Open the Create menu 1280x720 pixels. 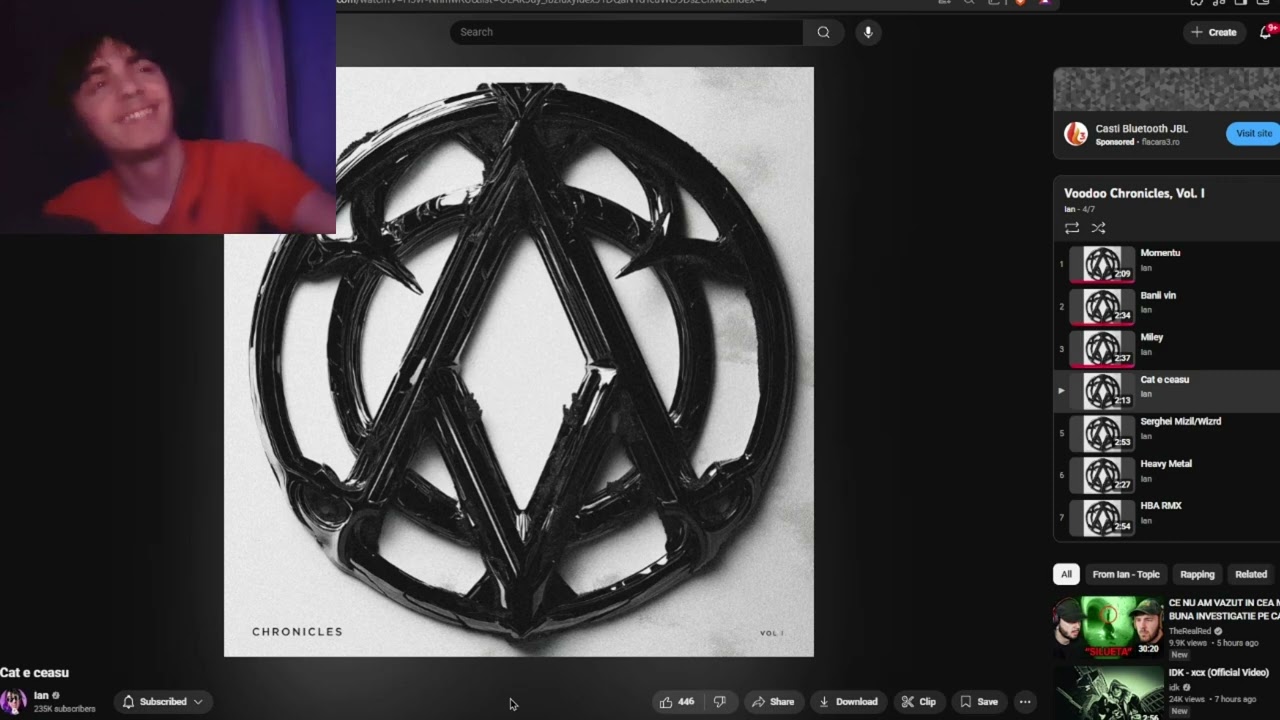coord(1214,32)
